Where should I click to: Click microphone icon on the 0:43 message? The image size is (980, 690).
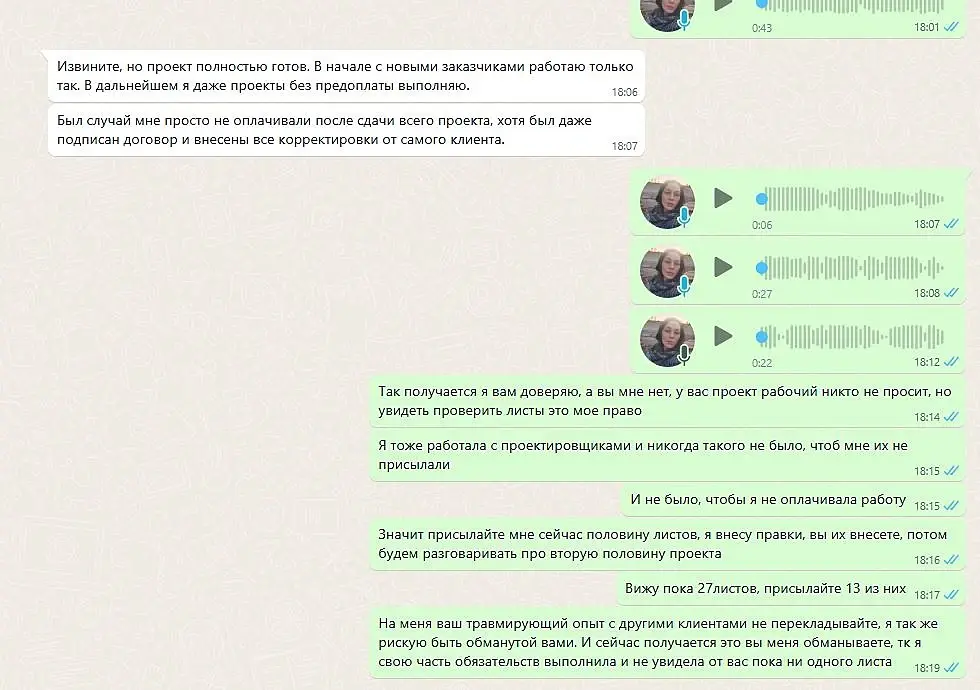pos(684,19)
